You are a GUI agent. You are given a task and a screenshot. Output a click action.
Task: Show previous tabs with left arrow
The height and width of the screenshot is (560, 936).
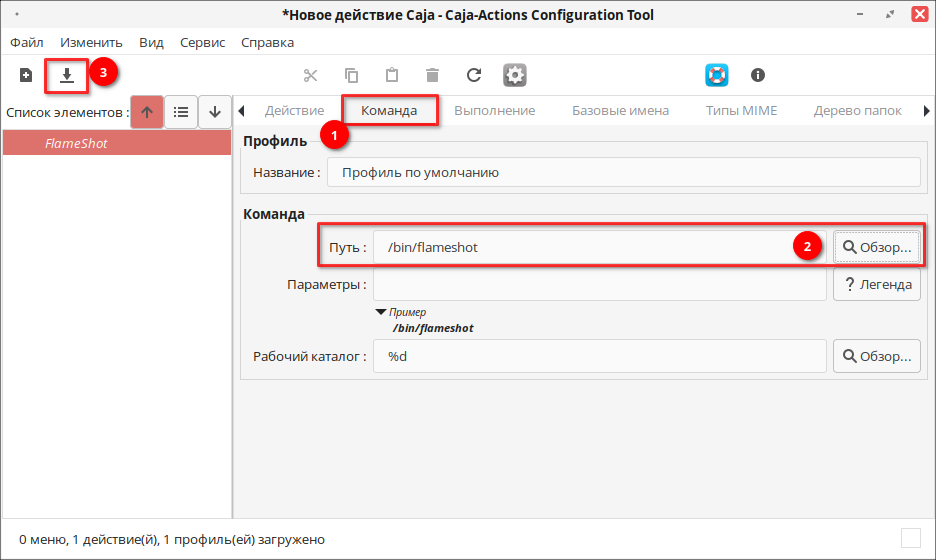pyautogui.click(x=241, y=110)
